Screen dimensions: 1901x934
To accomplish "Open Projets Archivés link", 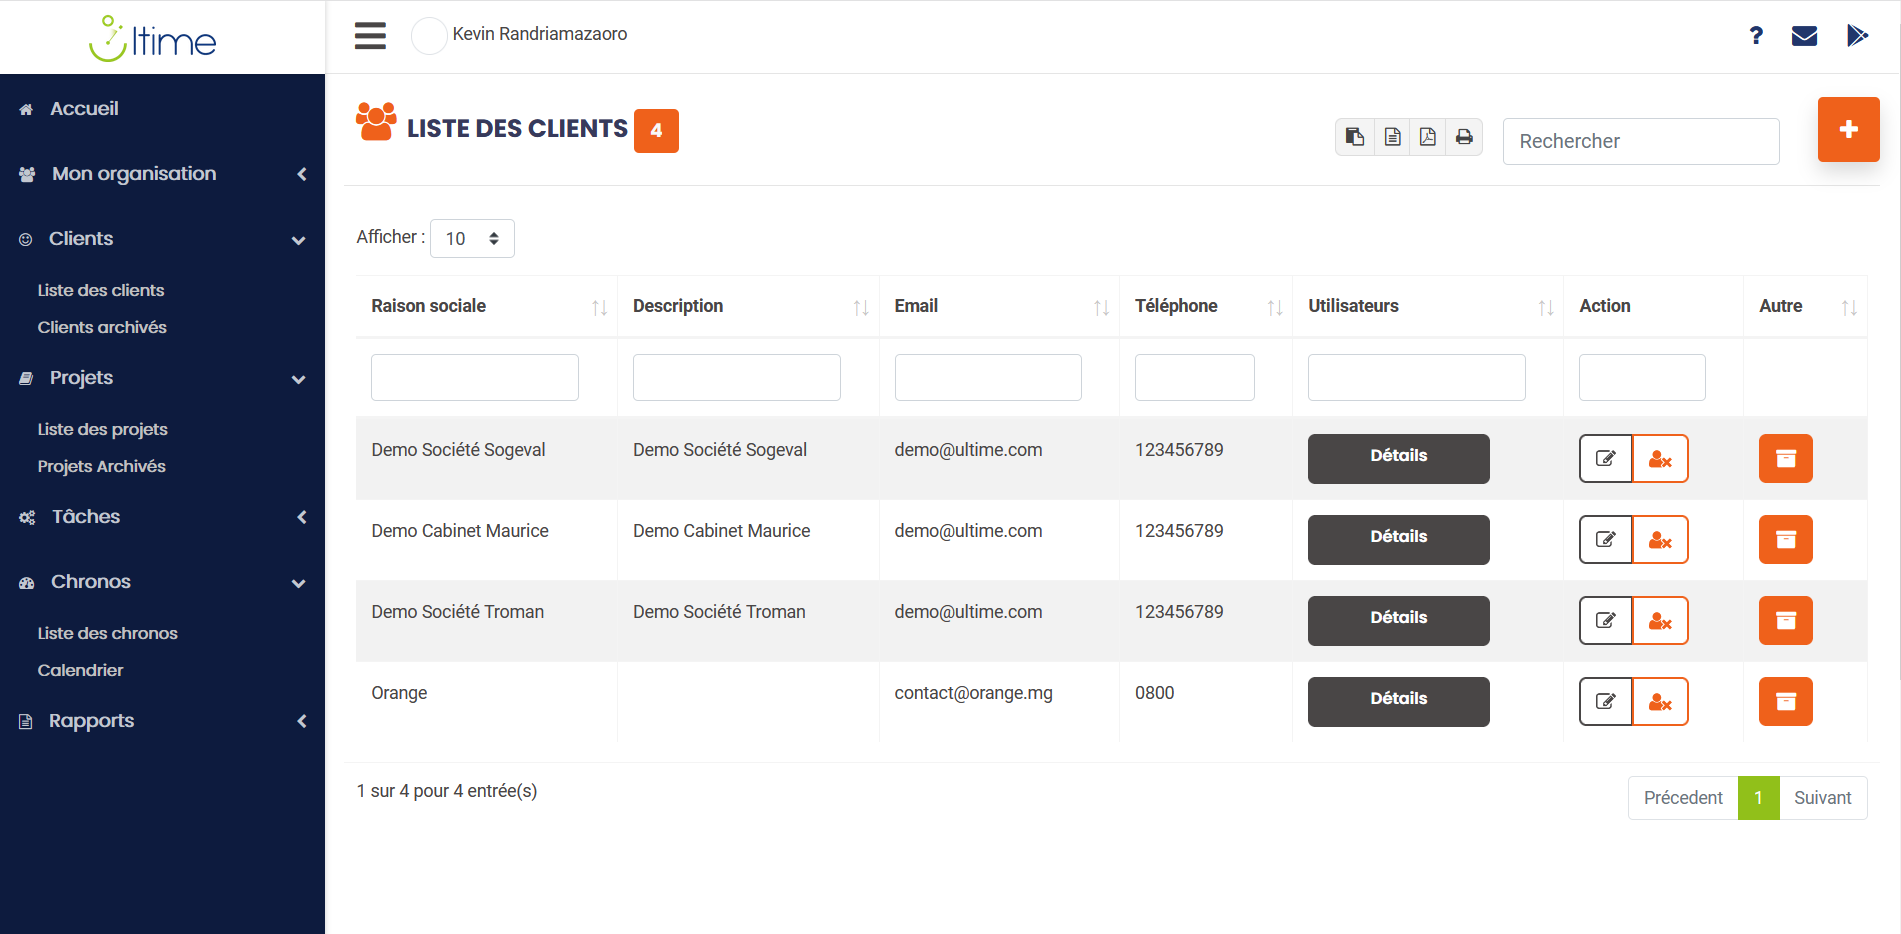I will point(102,466).
